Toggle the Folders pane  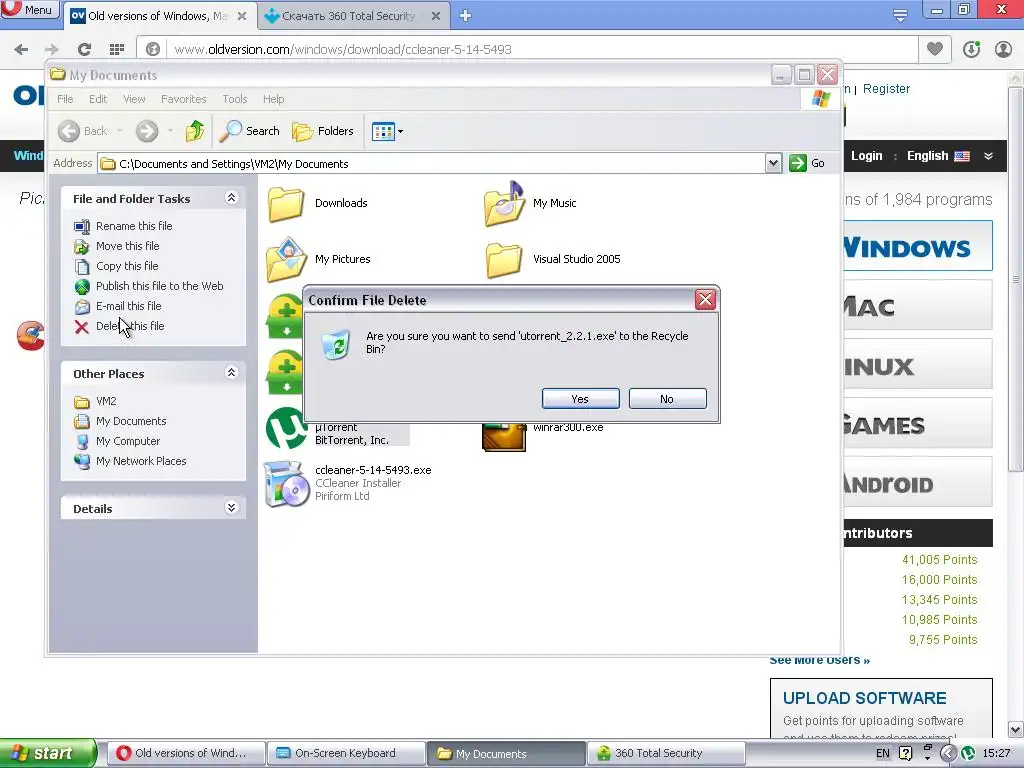pos(323,131)
